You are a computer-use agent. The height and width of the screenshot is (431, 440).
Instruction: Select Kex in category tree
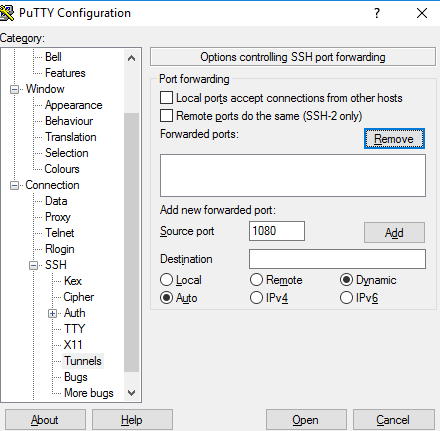(x=73, y=281)
